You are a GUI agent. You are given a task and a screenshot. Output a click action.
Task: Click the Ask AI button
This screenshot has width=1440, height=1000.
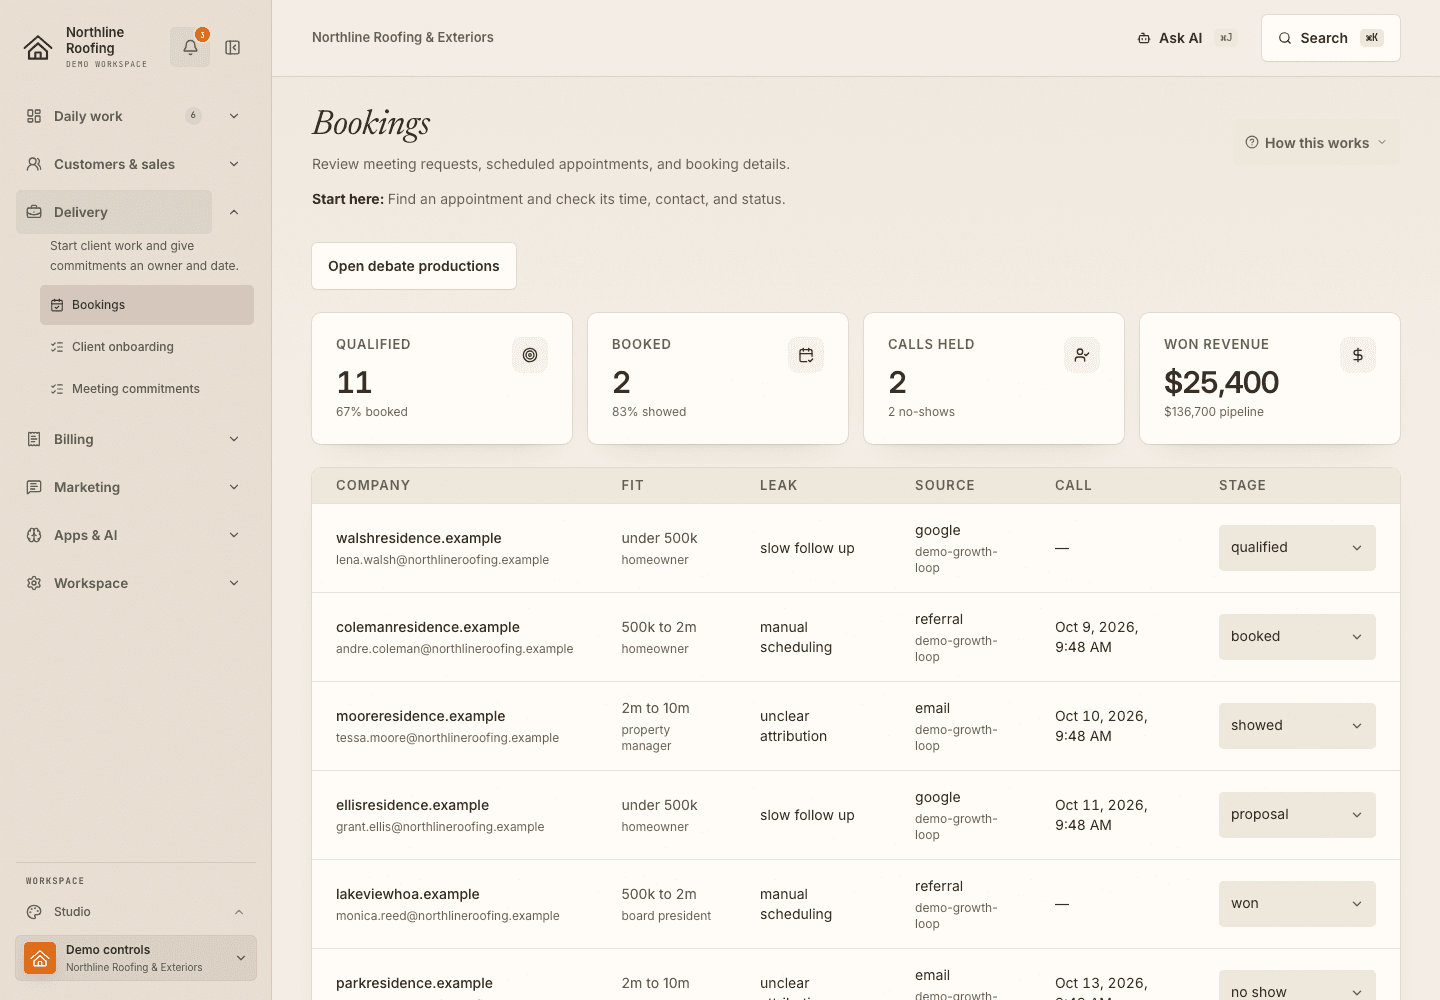(1187, 38)
